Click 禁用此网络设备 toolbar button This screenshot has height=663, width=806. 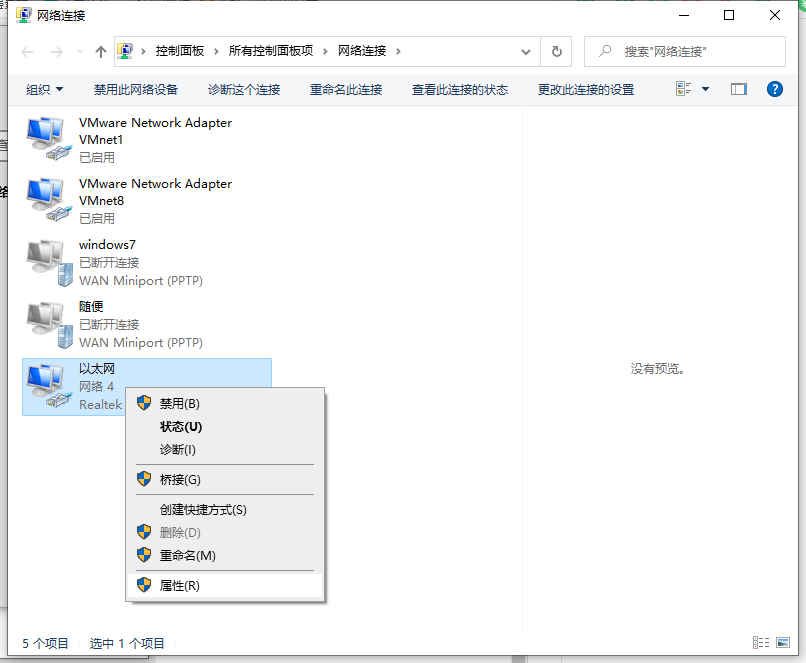pyautogui.click(x=136, y=89)
